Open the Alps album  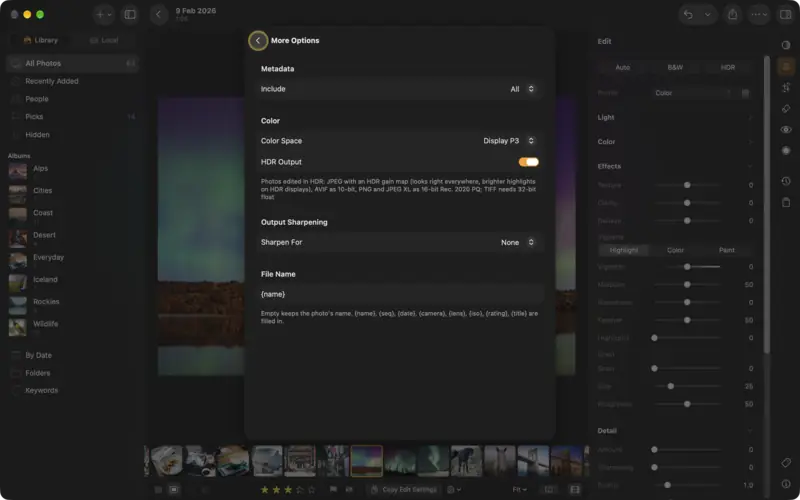[72, 171]
